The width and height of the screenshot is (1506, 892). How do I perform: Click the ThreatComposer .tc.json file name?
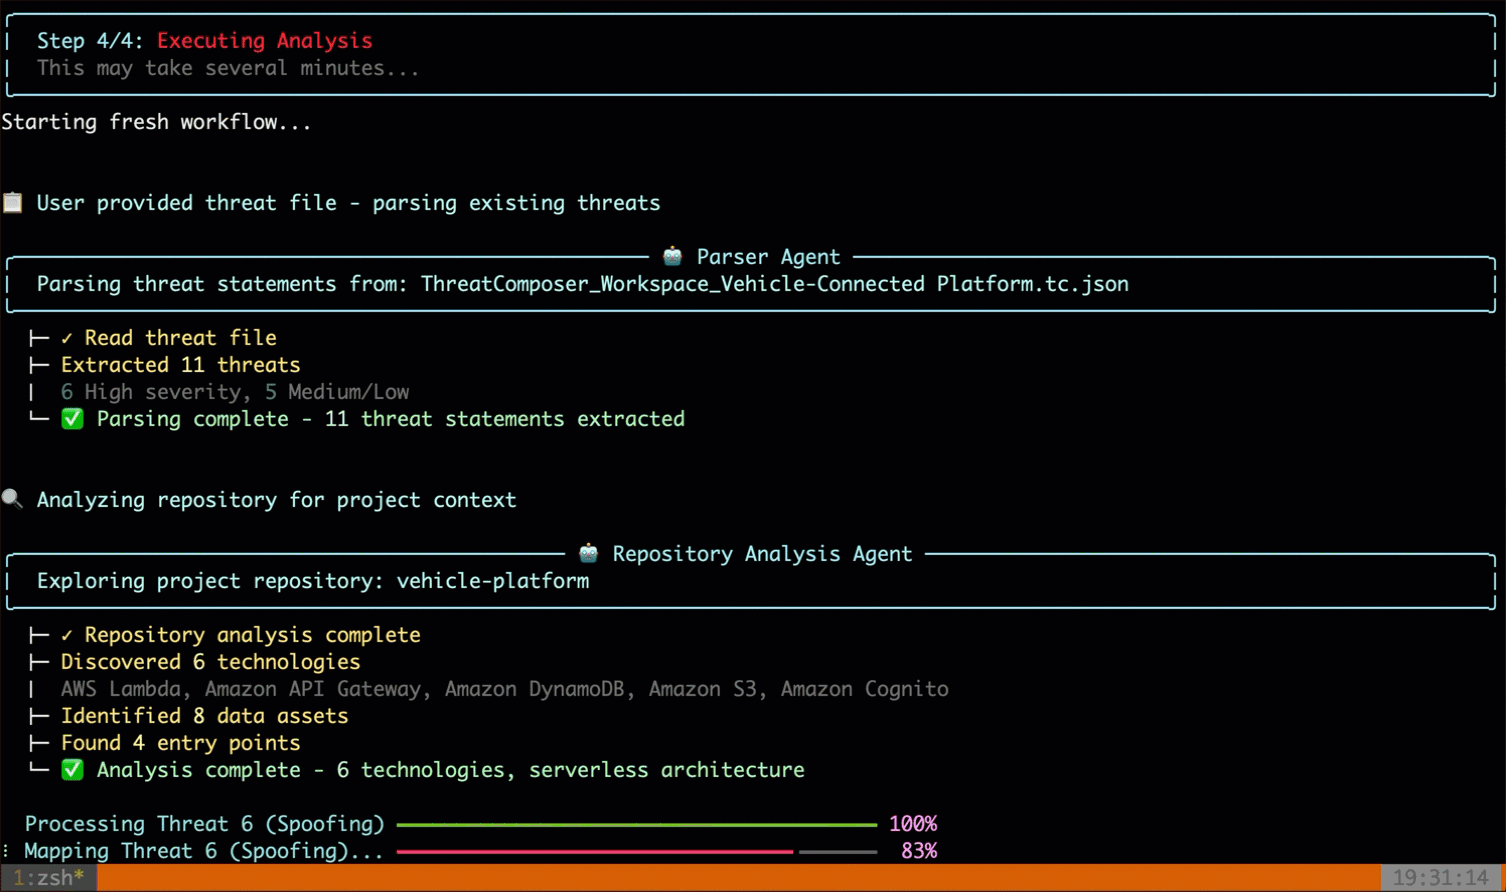point(774,284)
